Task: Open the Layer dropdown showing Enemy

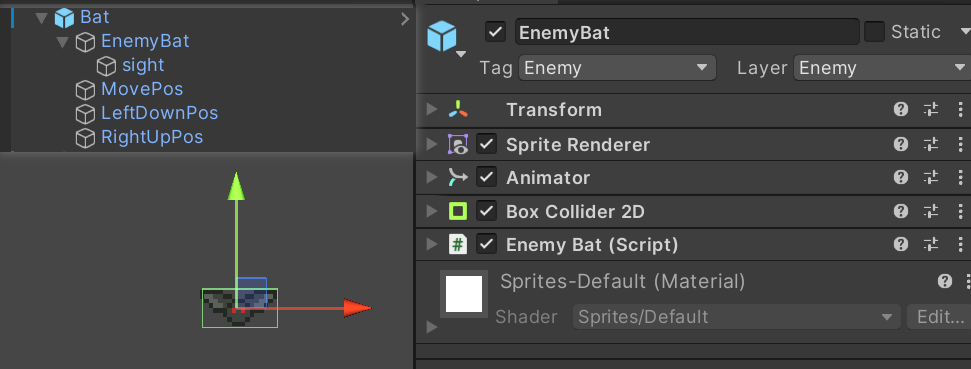Action: coord(882,68)
